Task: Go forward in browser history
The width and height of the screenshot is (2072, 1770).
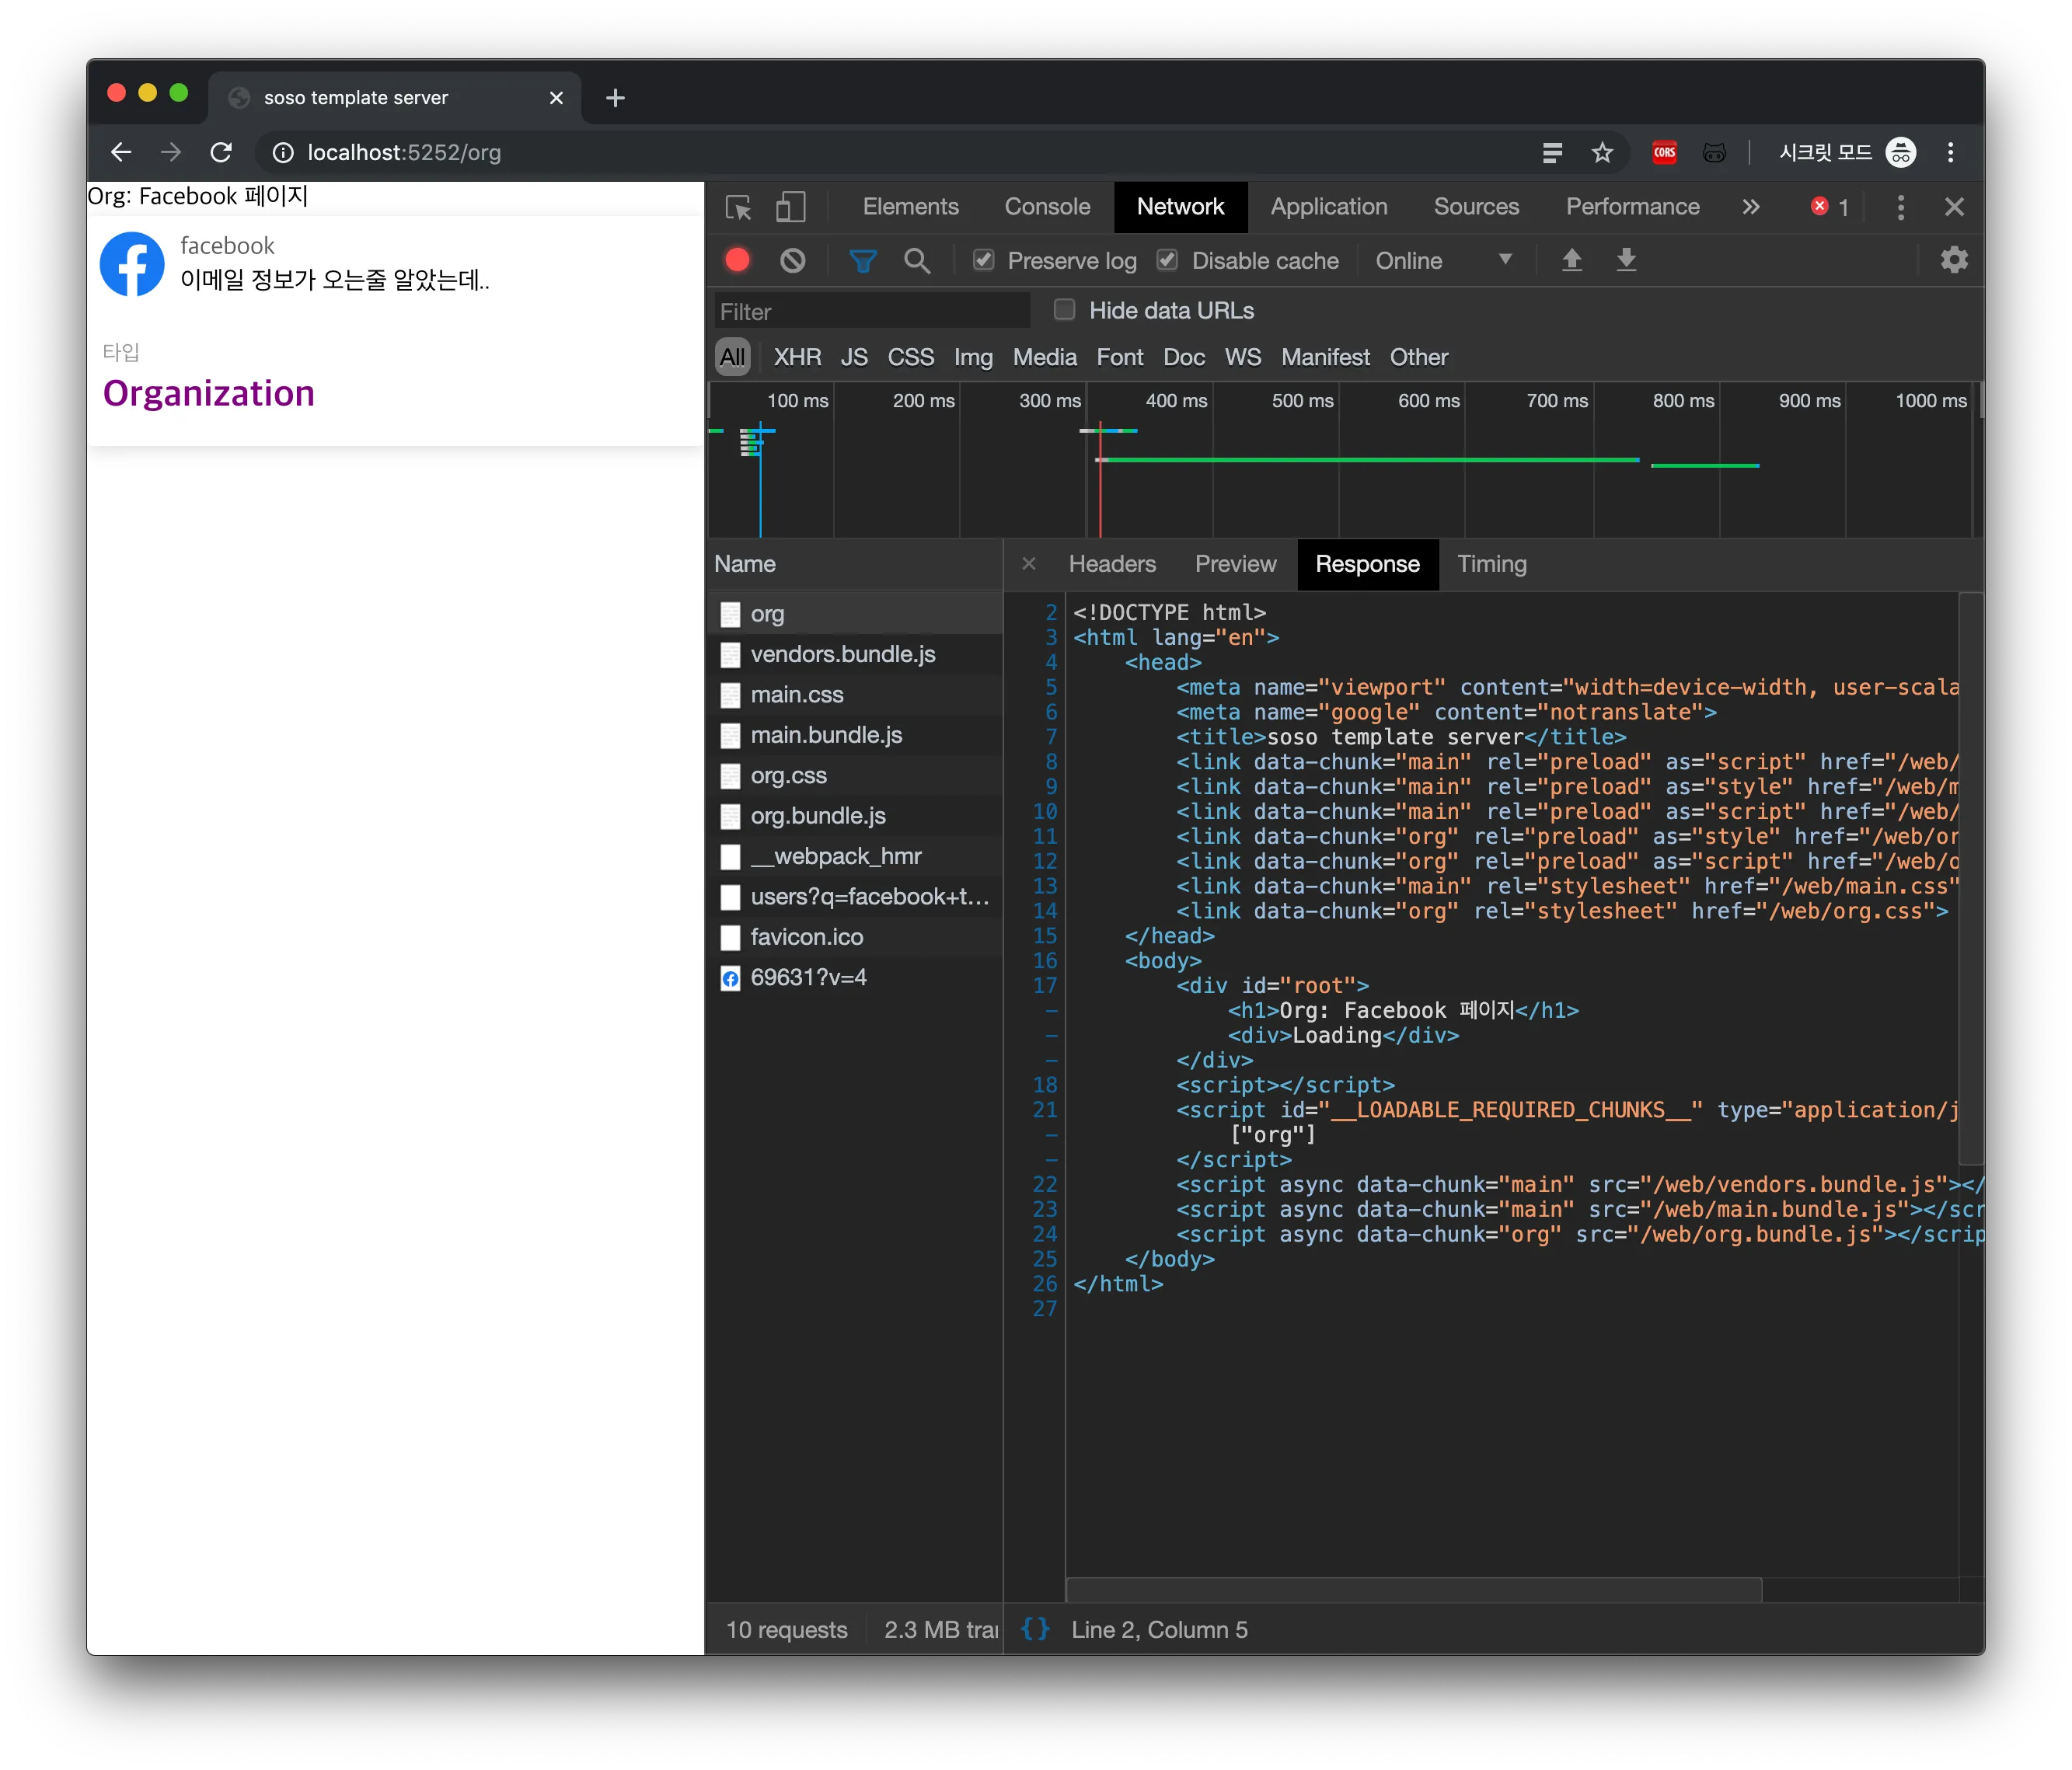Action: (171, 152)
